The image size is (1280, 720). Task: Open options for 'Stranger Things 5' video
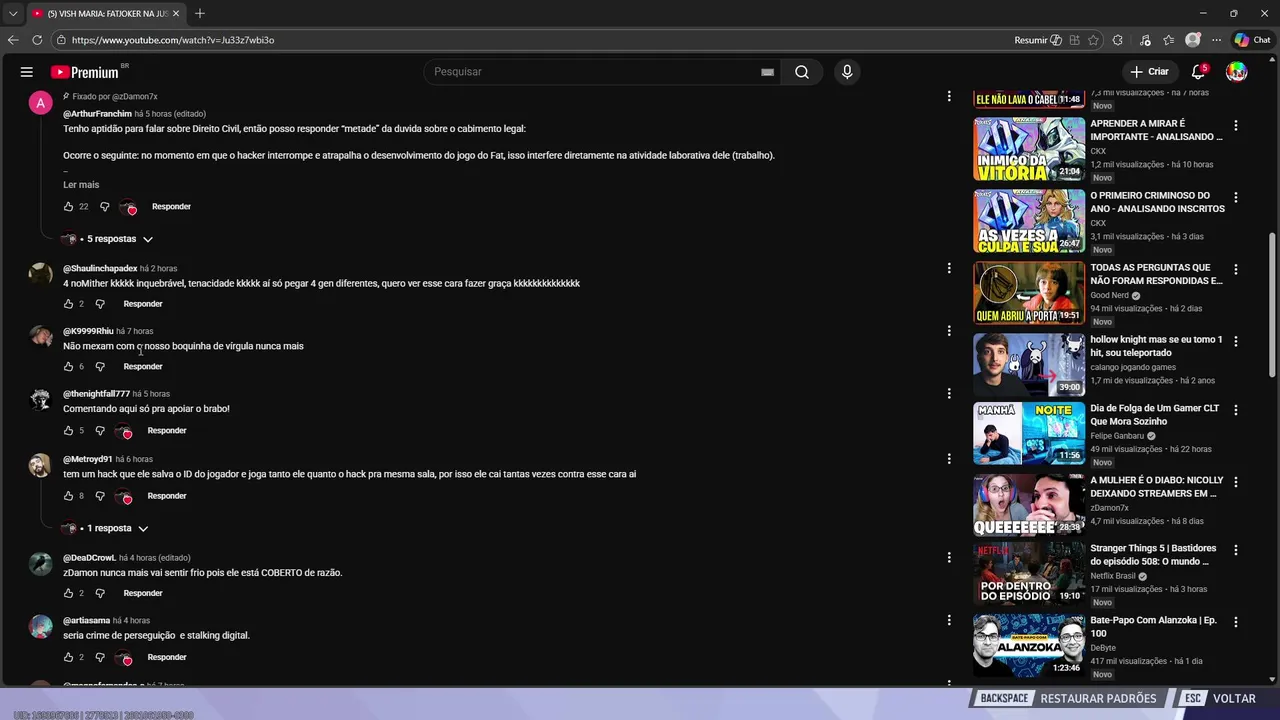[1236, 550]
